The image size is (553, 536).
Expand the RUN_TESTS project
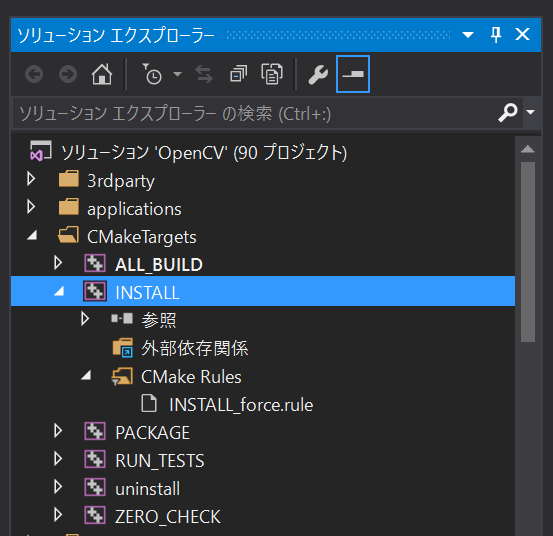[x=58, y=459]
